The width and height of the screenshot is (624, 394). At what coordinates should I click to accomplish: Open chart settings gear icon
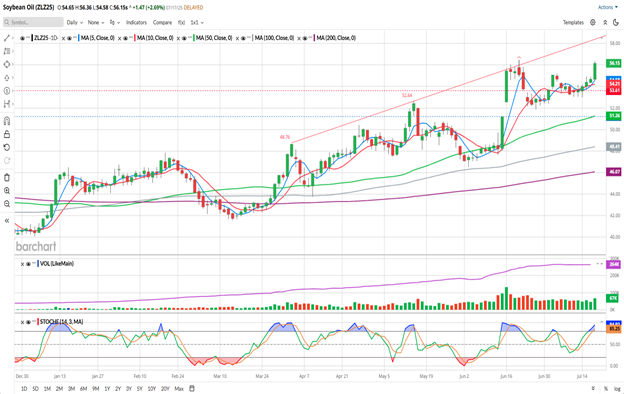pyautogui.click(x=593, y=23)
